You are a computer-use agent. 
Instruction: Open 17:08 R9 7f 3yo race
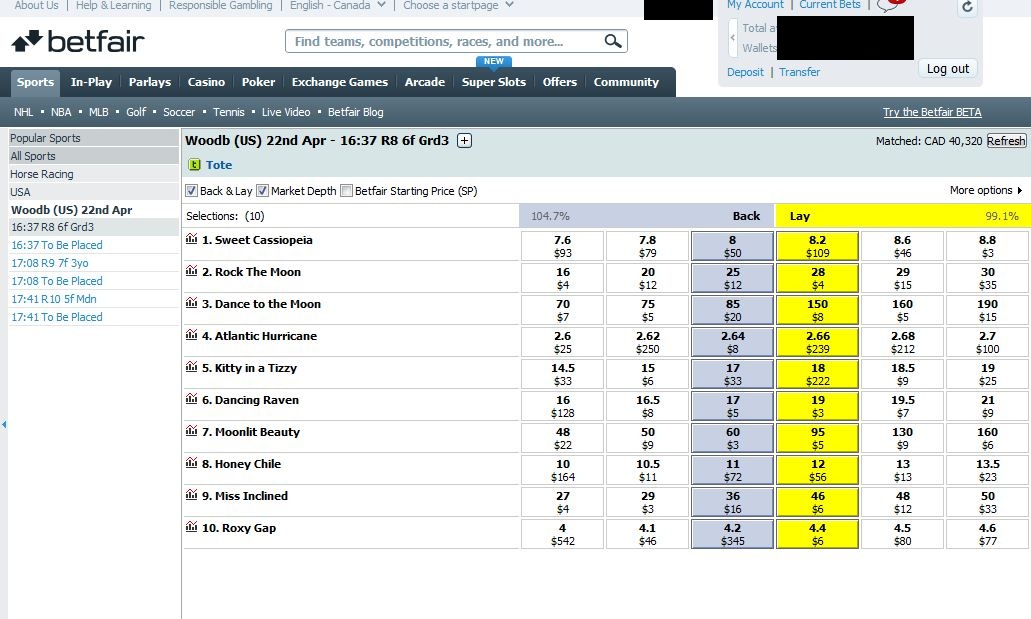pos(50,263)
